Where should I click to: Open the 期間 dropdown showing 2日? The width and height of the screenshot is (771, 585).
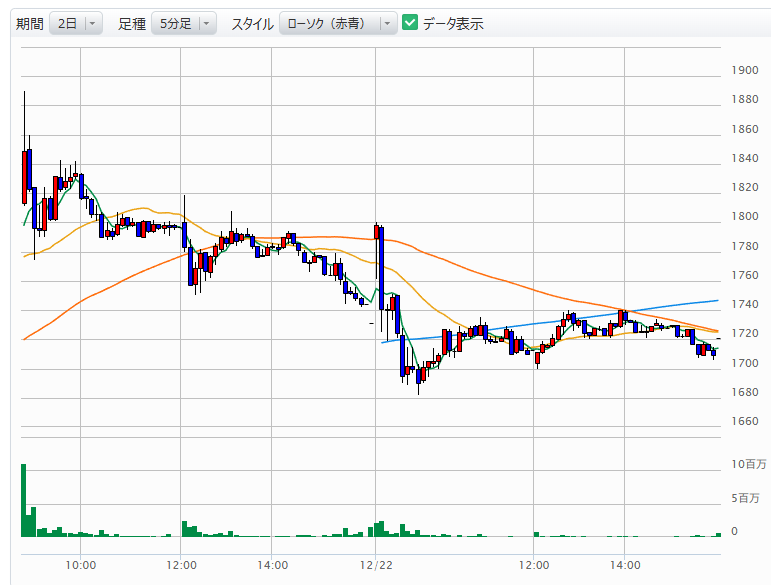click(75, 23)
